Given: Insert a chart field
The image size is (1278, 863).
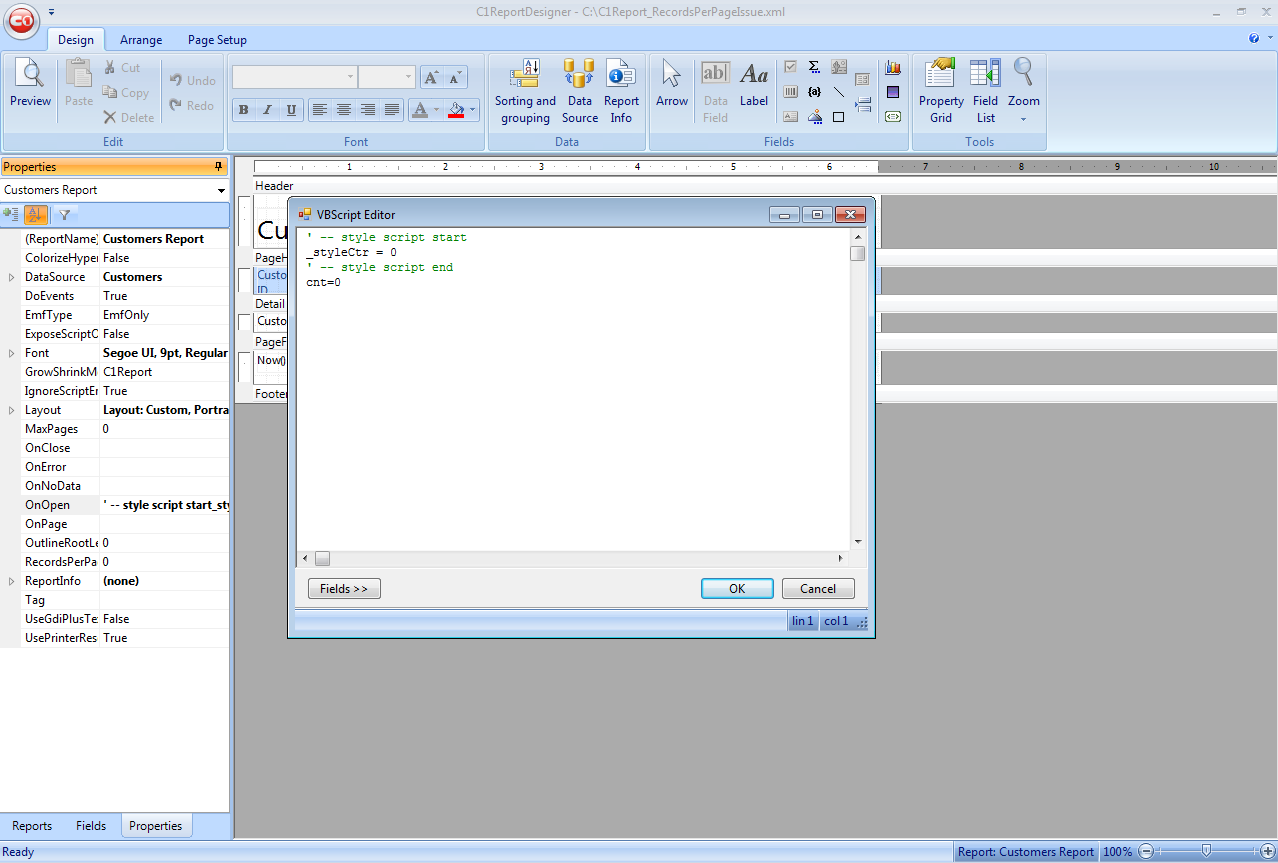Looking at the screenshot, I should tap(893, 67).
